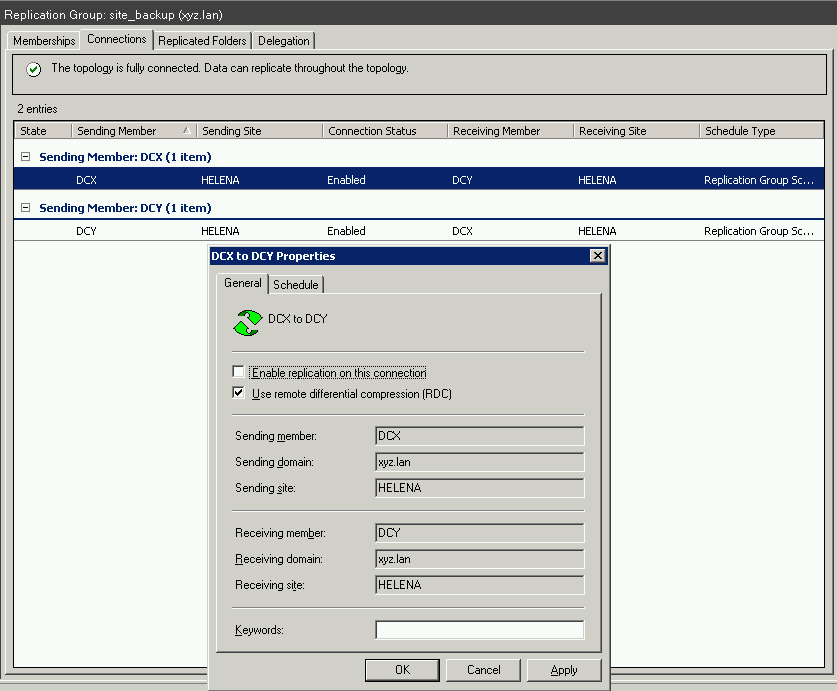Click the Keywords text field
This screenshot has height=691, width=837.
coord(479,630)
